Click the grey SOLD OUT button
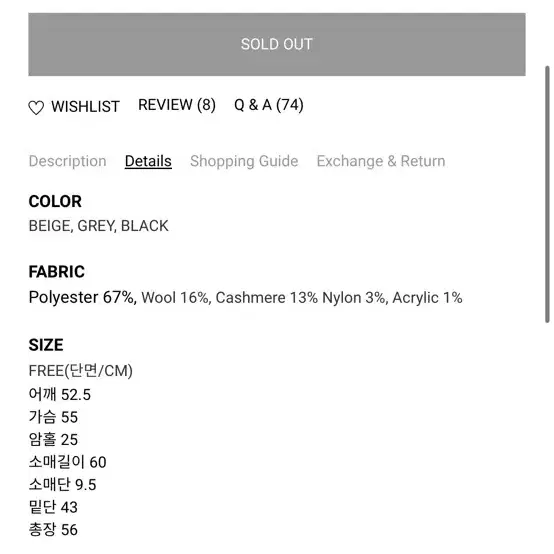Screen dimensions: 554x554 coord(277,45)
